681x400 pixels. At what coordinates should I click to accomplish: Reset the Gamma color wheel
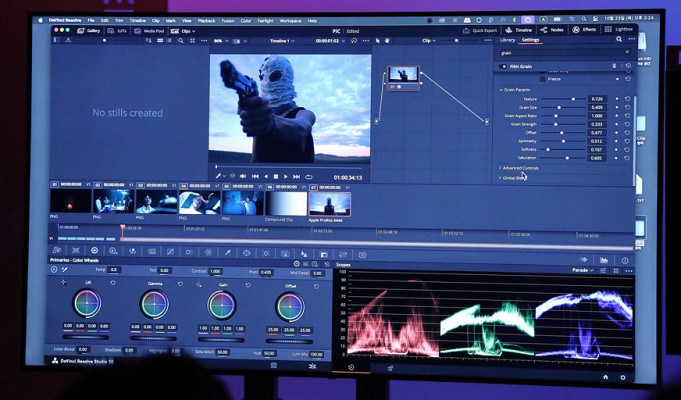pos(180,283)
